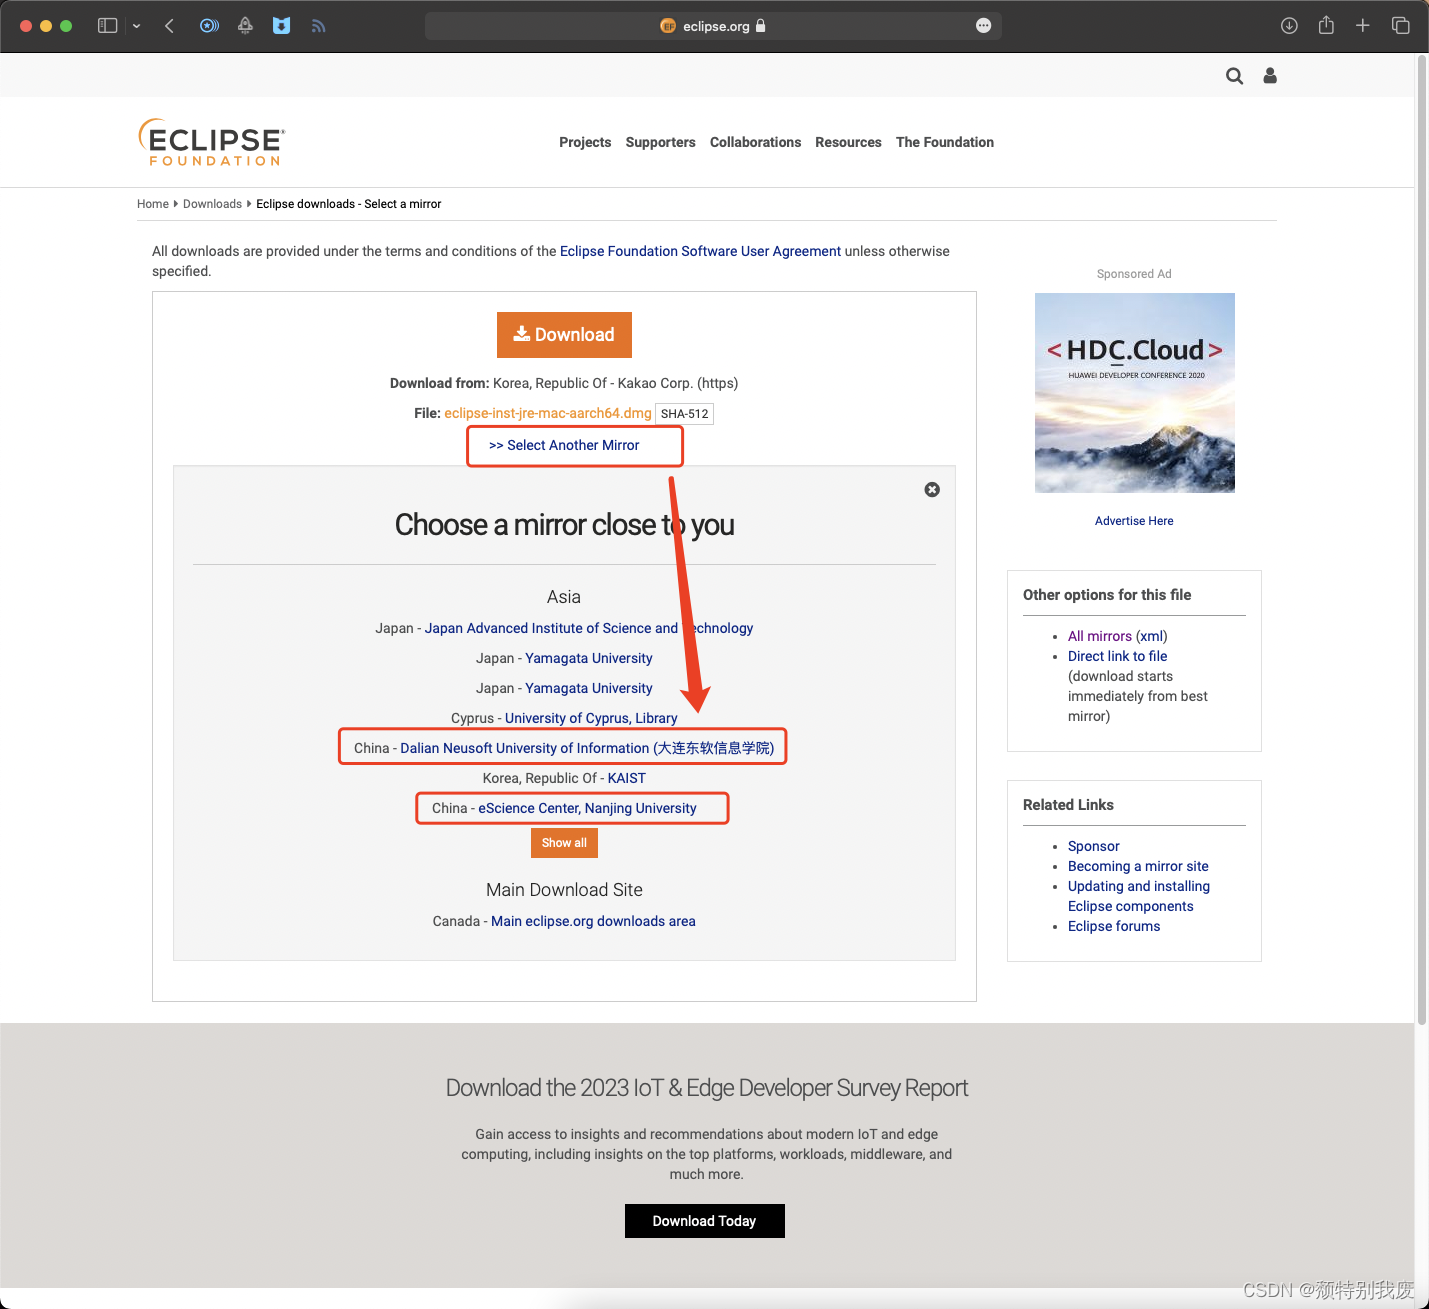The height and width of the screenshot is (1309, 1429).
Task: Open Main eclipse.org downloads area link
Action: click(593, 921)
